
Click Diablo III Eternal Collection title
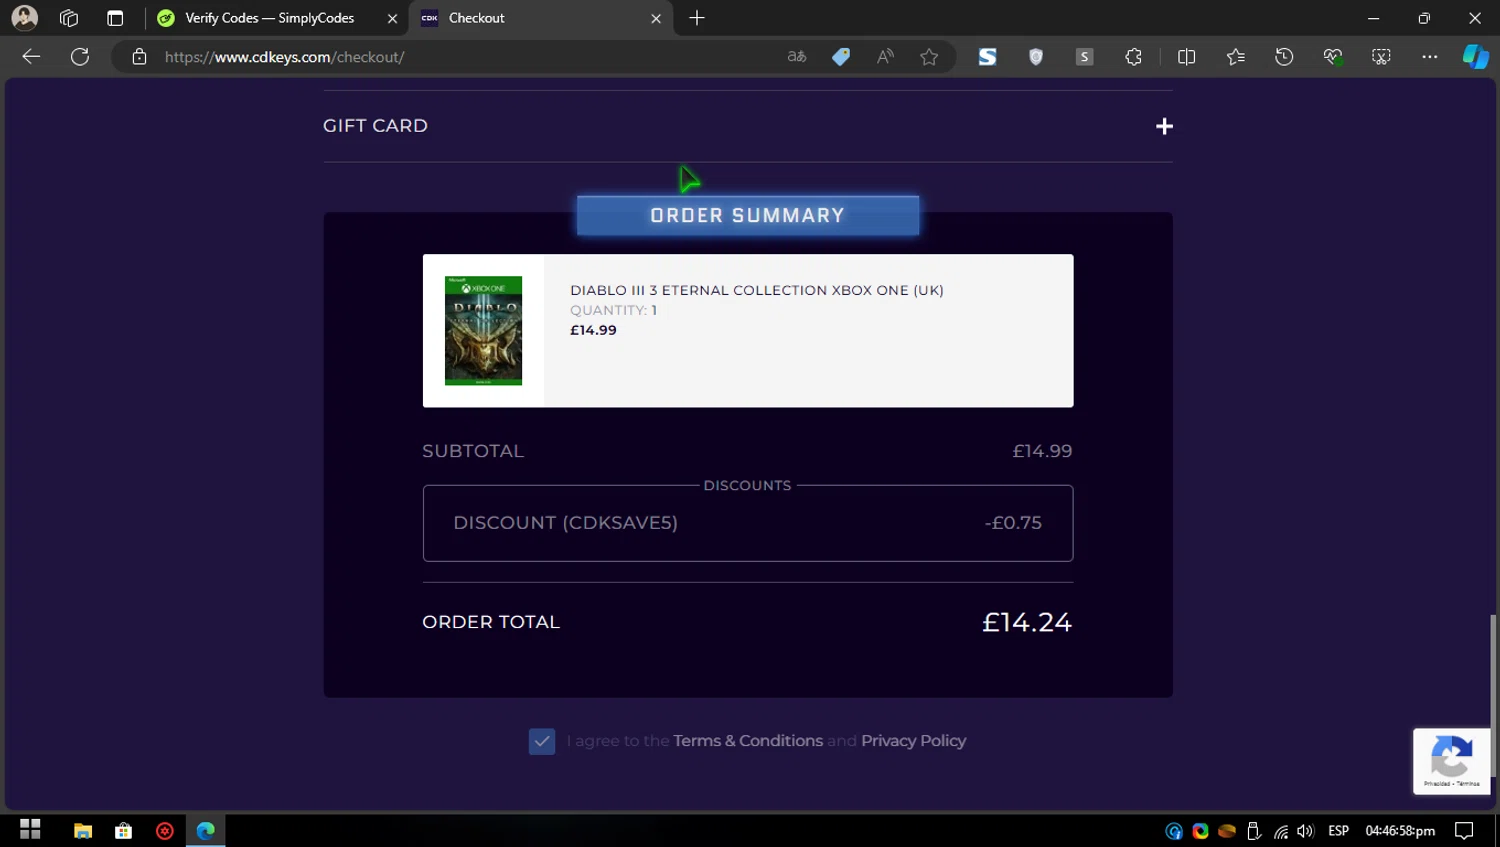click(x=757, y=290)
